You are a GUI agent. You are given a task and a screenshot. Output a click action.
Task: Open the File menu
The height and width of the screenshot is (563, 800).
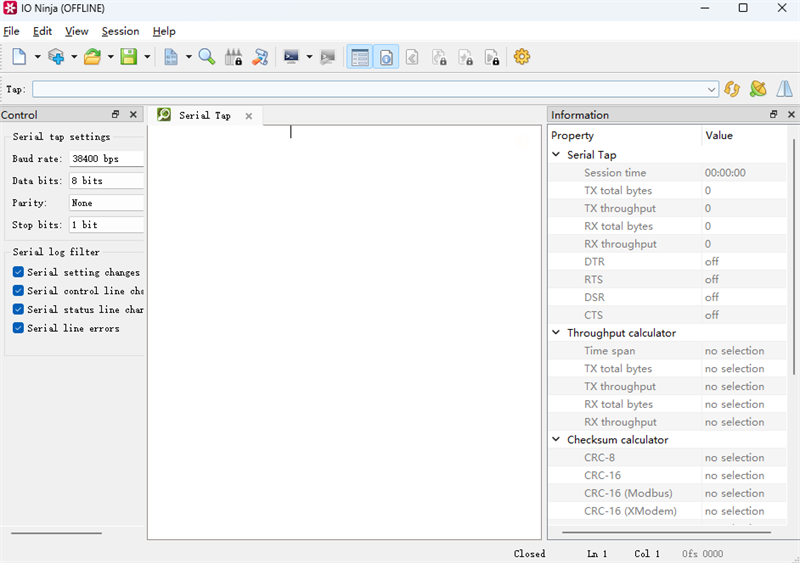pyautogui.click(x=11, y=31)
